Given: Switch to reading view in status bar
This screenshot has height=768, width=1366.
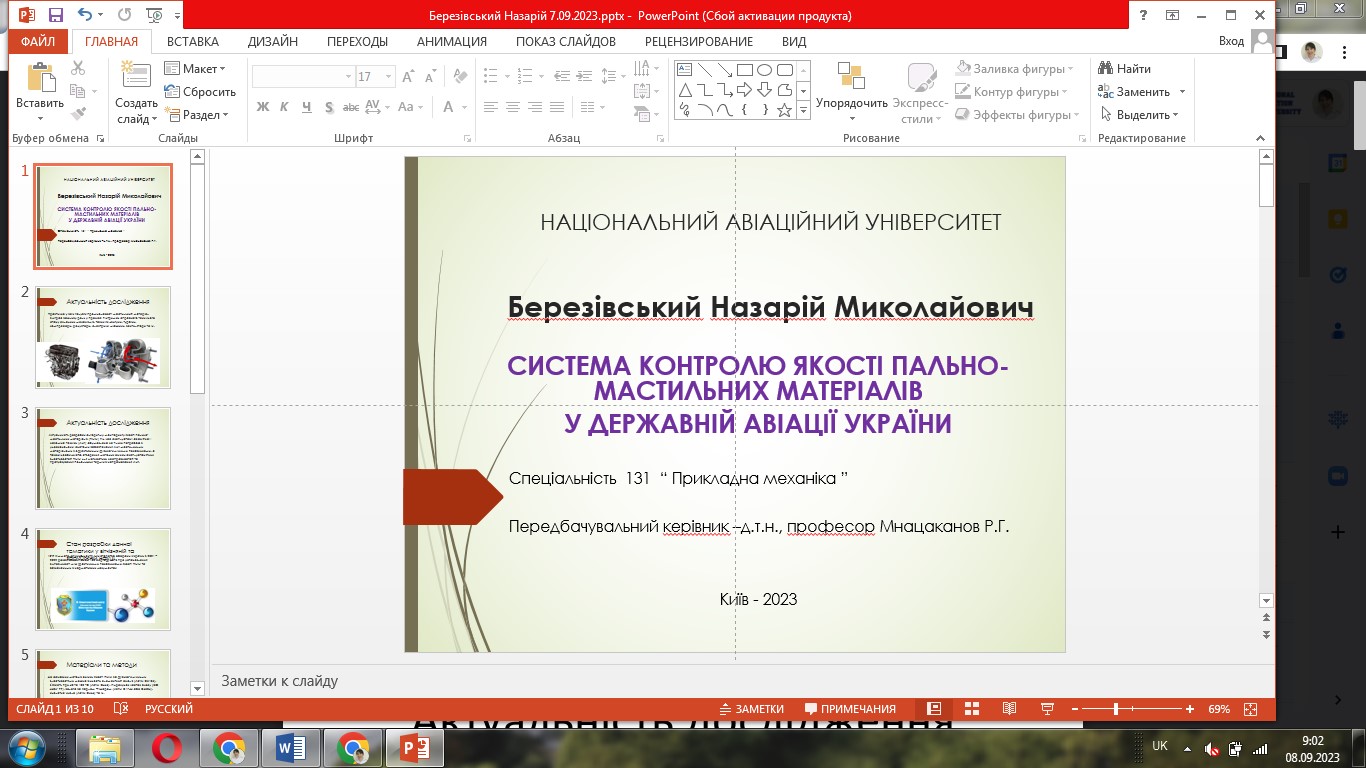Looking at the screenshot, I should [1009, 709].
